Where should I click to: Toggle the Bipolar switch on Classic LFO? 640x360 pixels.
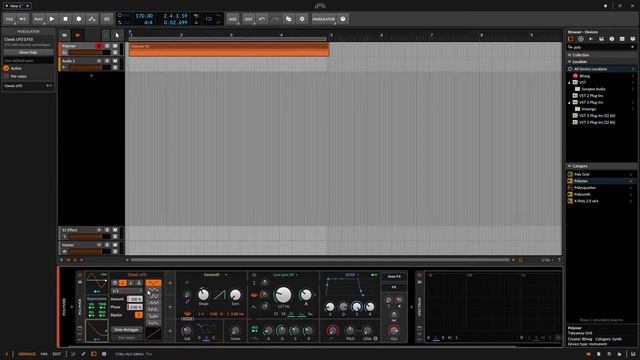[139, 315]
